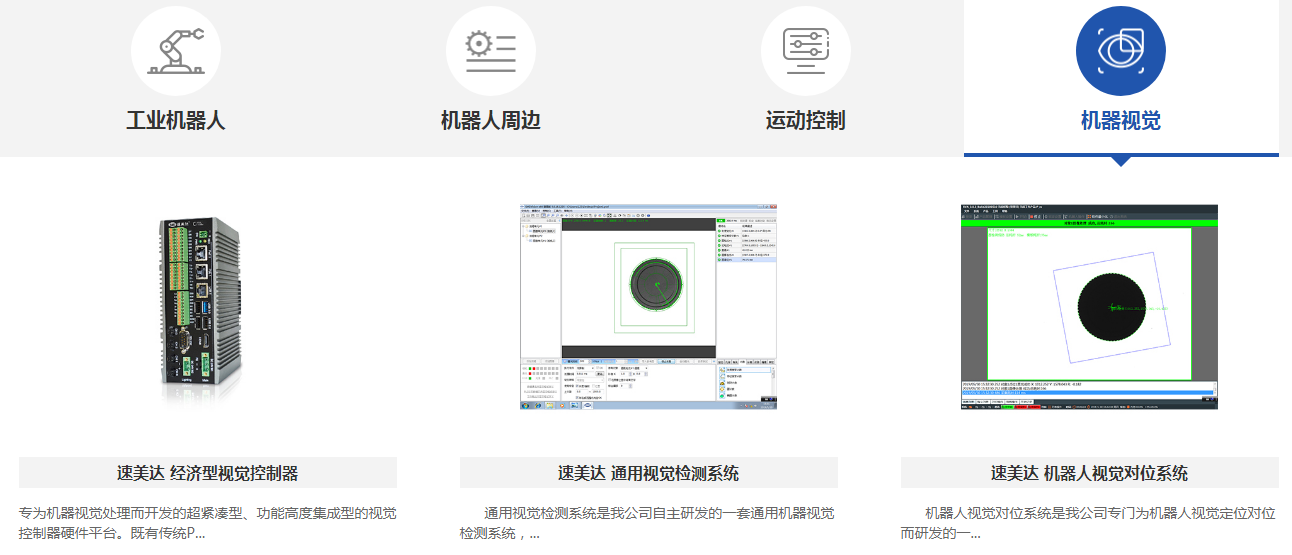Viewport: 1292px width, 555px height.
Task: Open the 速美达 经济型视觉控制器 title link
Action: click(x=208, y=473)
